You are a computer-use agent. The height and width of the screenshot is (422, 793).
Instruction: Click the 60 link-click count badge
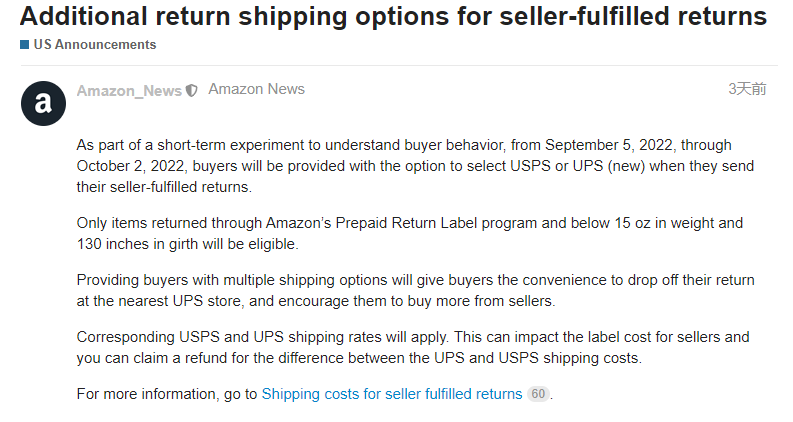pos(538,394)
